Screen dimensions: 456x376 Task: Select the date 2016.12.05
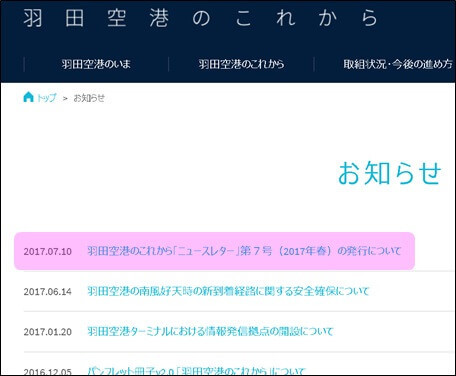(48, 372)
